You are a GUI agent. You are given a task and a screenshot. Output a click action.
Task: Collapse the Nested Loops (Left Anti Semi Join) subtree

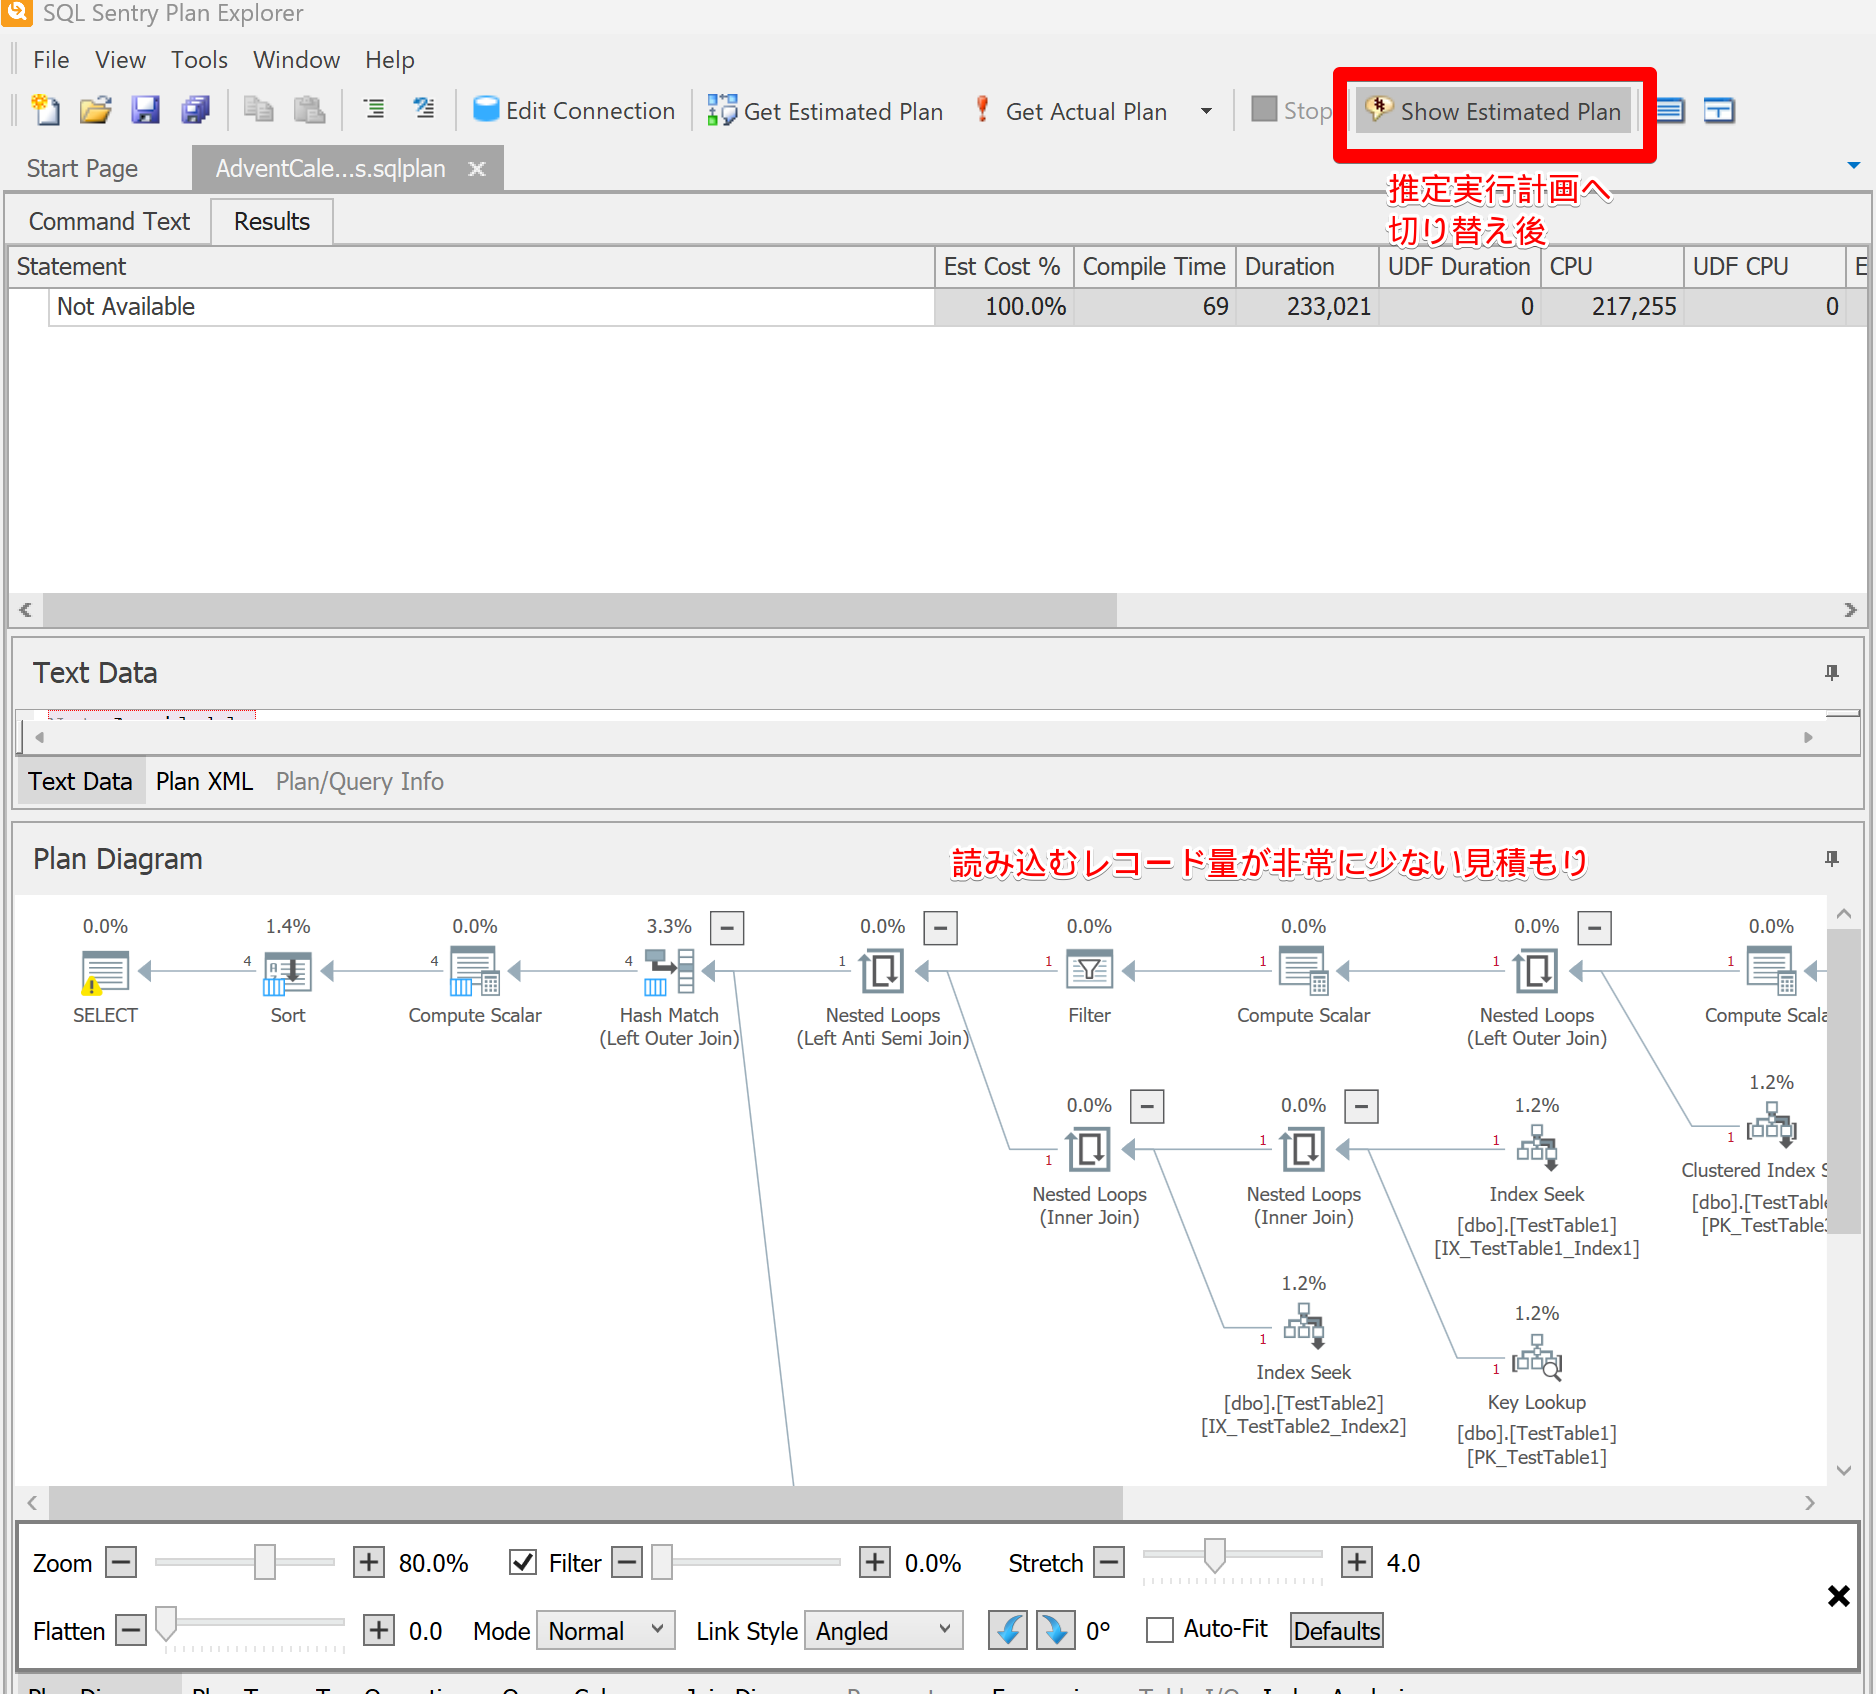click(941, 928)
